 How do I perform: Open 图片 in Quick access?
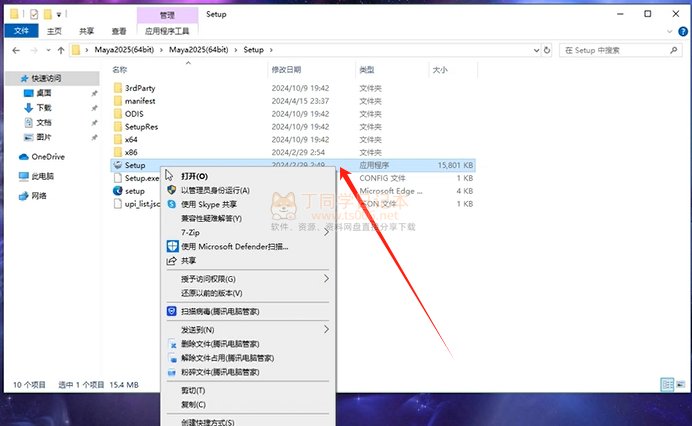(x=44, y=137)
